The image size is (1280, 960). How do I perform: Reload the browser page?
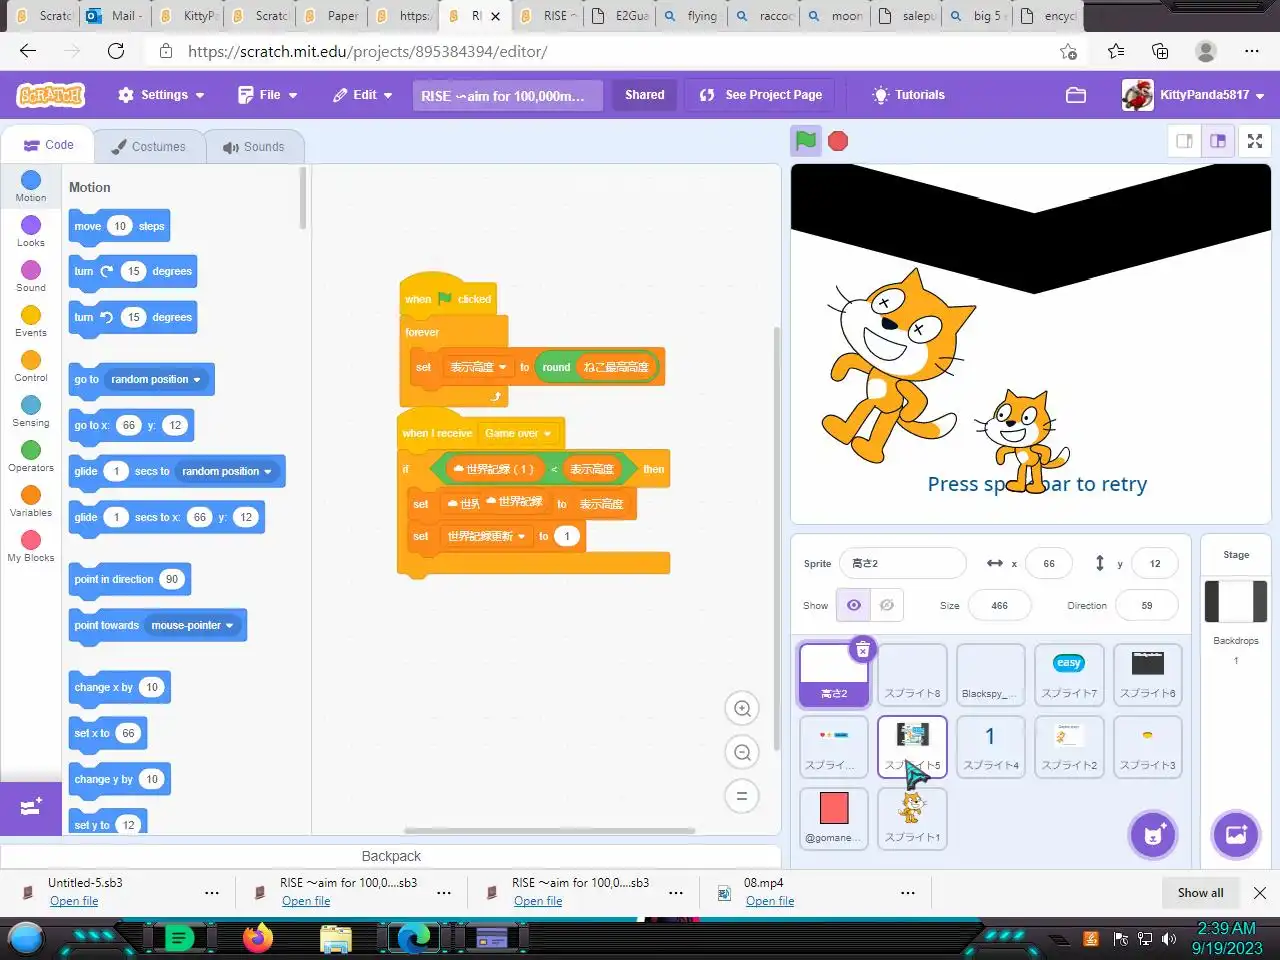pyautogui.click(x=116, y=51)
